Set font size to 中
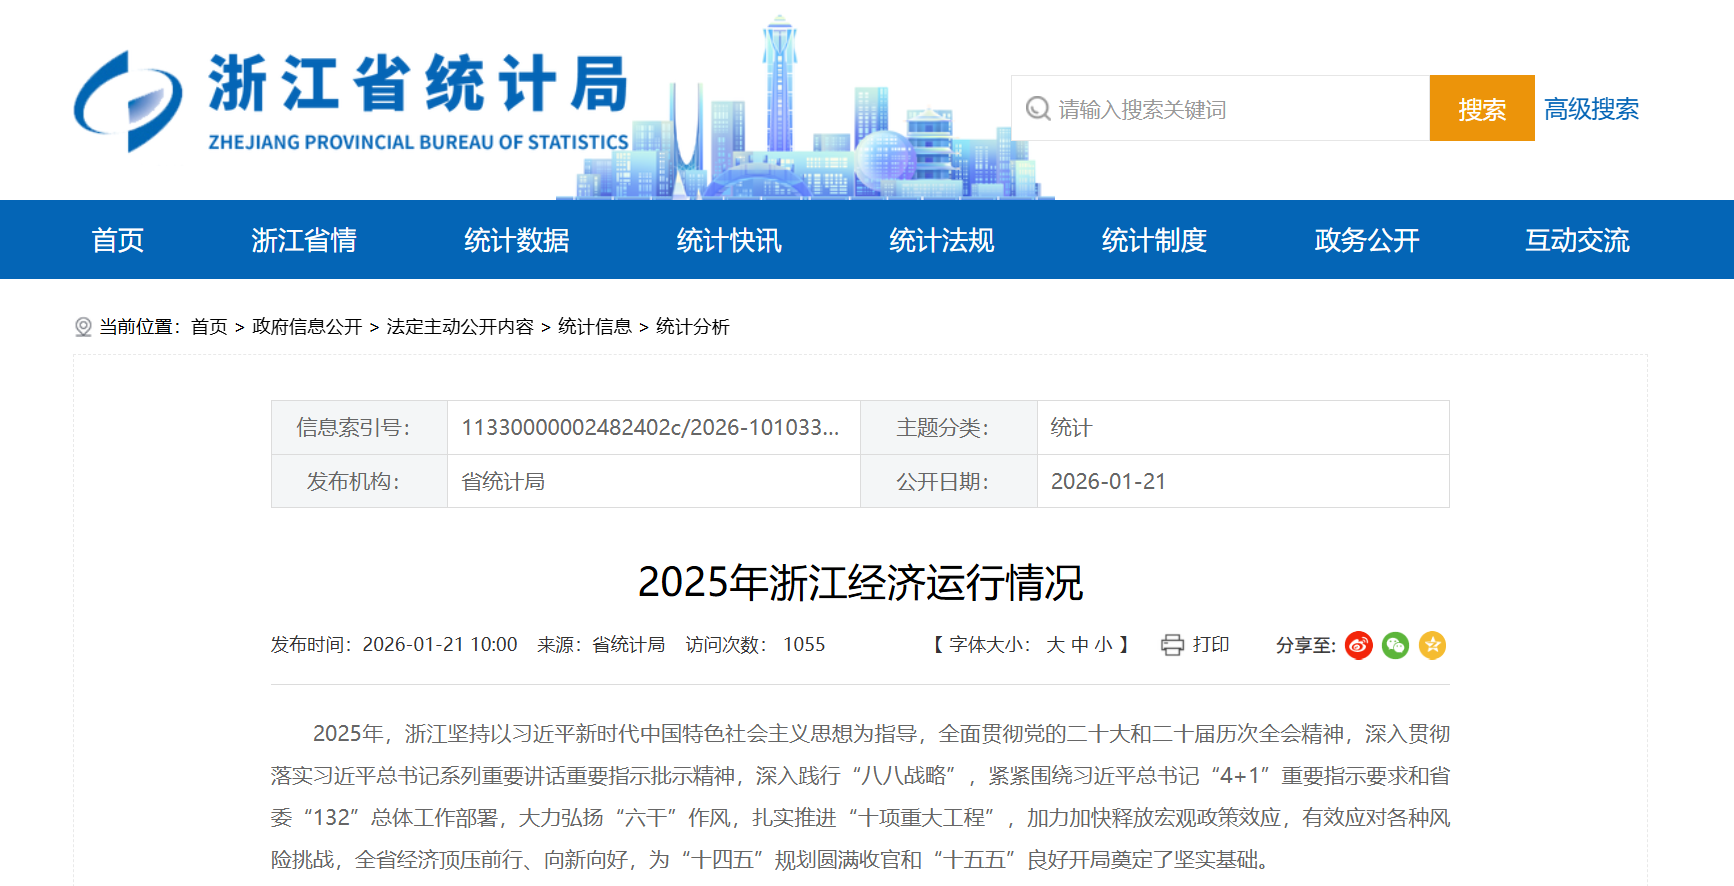This screenshot has width=1734, height=886. pyautogui.click(x=1080, y=645)
